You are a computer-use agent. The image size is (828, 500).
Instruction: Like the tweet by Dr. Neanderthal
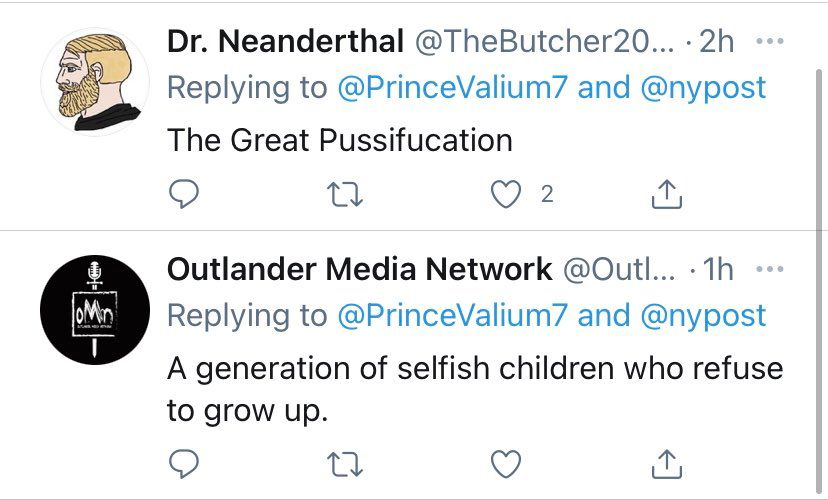coord(508,196)
